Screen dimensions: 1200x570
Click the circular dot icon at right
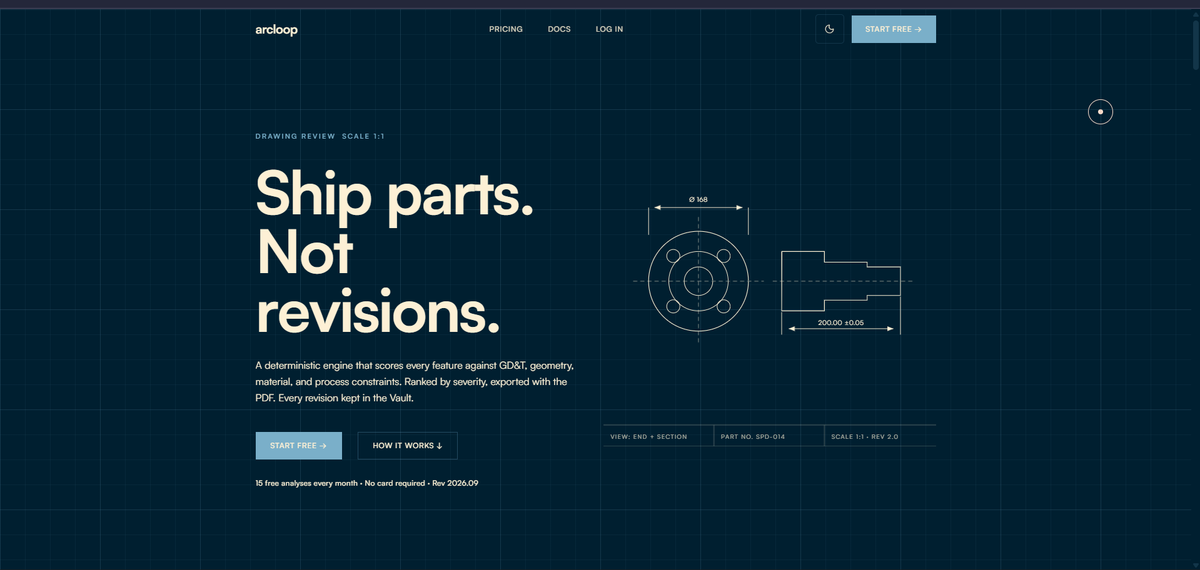1100,112
